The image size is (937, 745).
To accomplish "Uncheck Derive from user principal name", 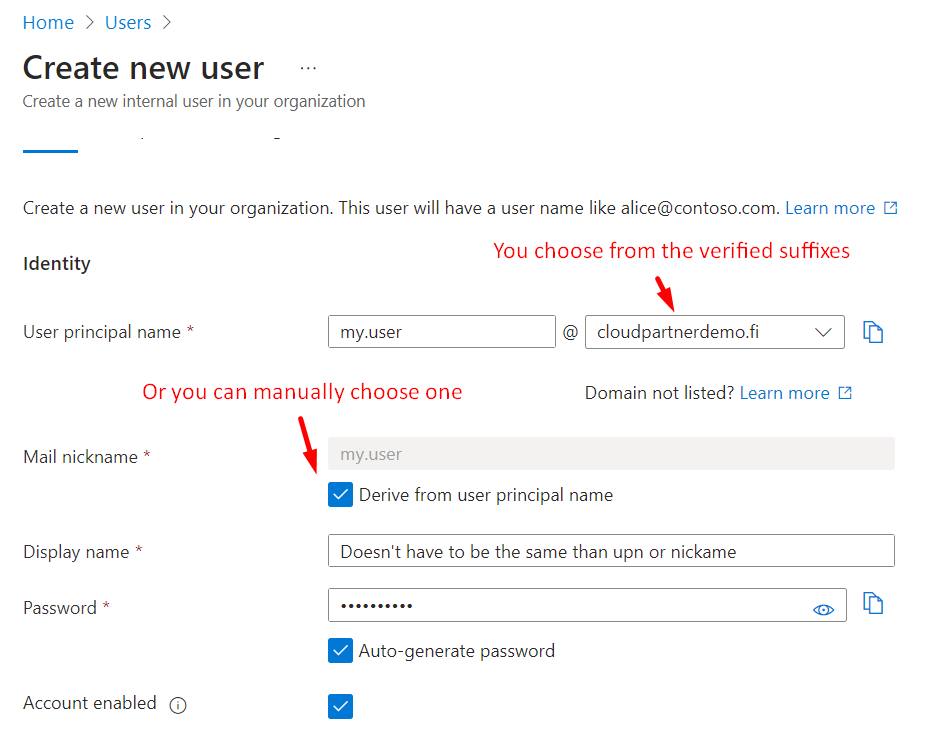I will tap(341, 495).
